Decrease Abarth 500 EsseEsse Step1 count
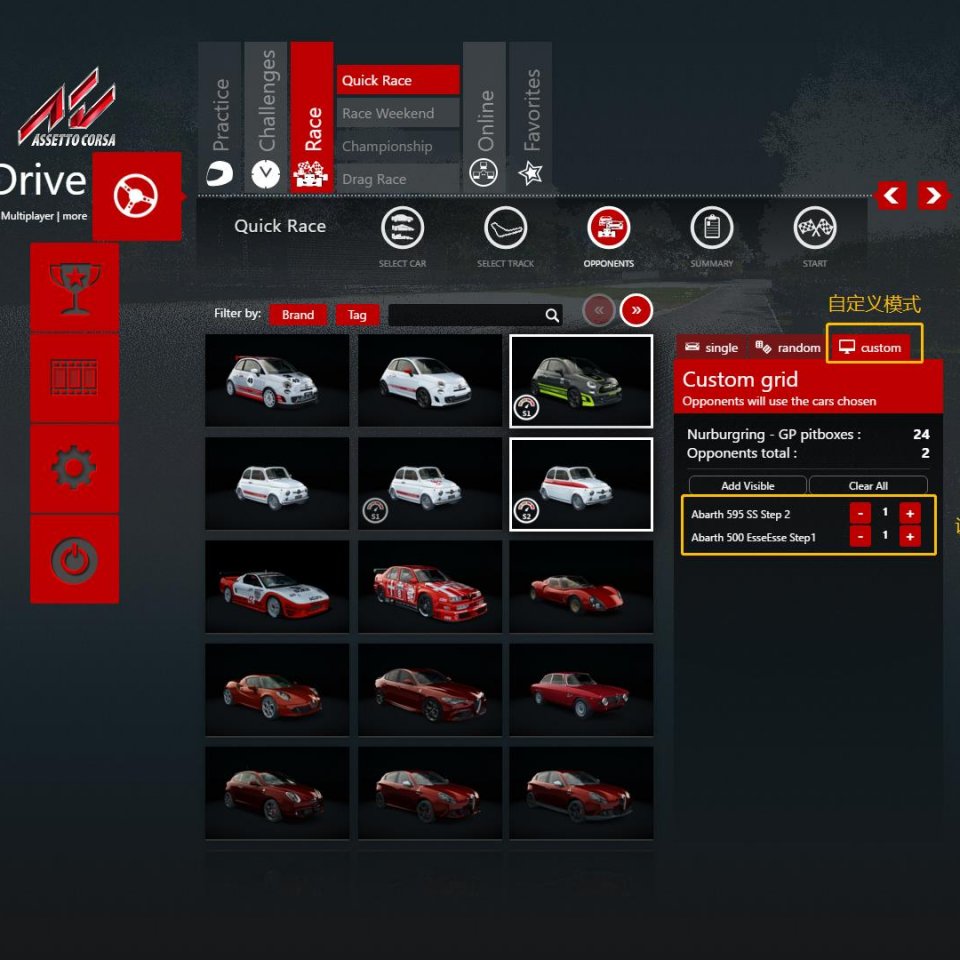Viewport: 960px width, 960px height. point(860,536)
